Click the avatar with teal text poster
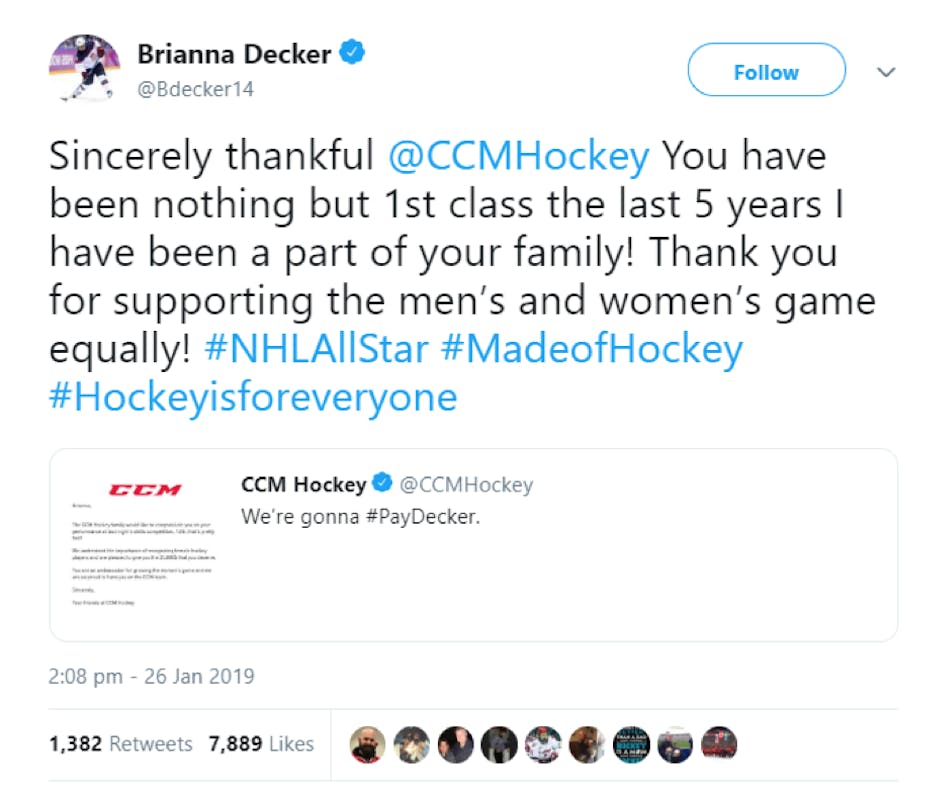The width and height of the screenshot is (940, 794). (631, 743)
